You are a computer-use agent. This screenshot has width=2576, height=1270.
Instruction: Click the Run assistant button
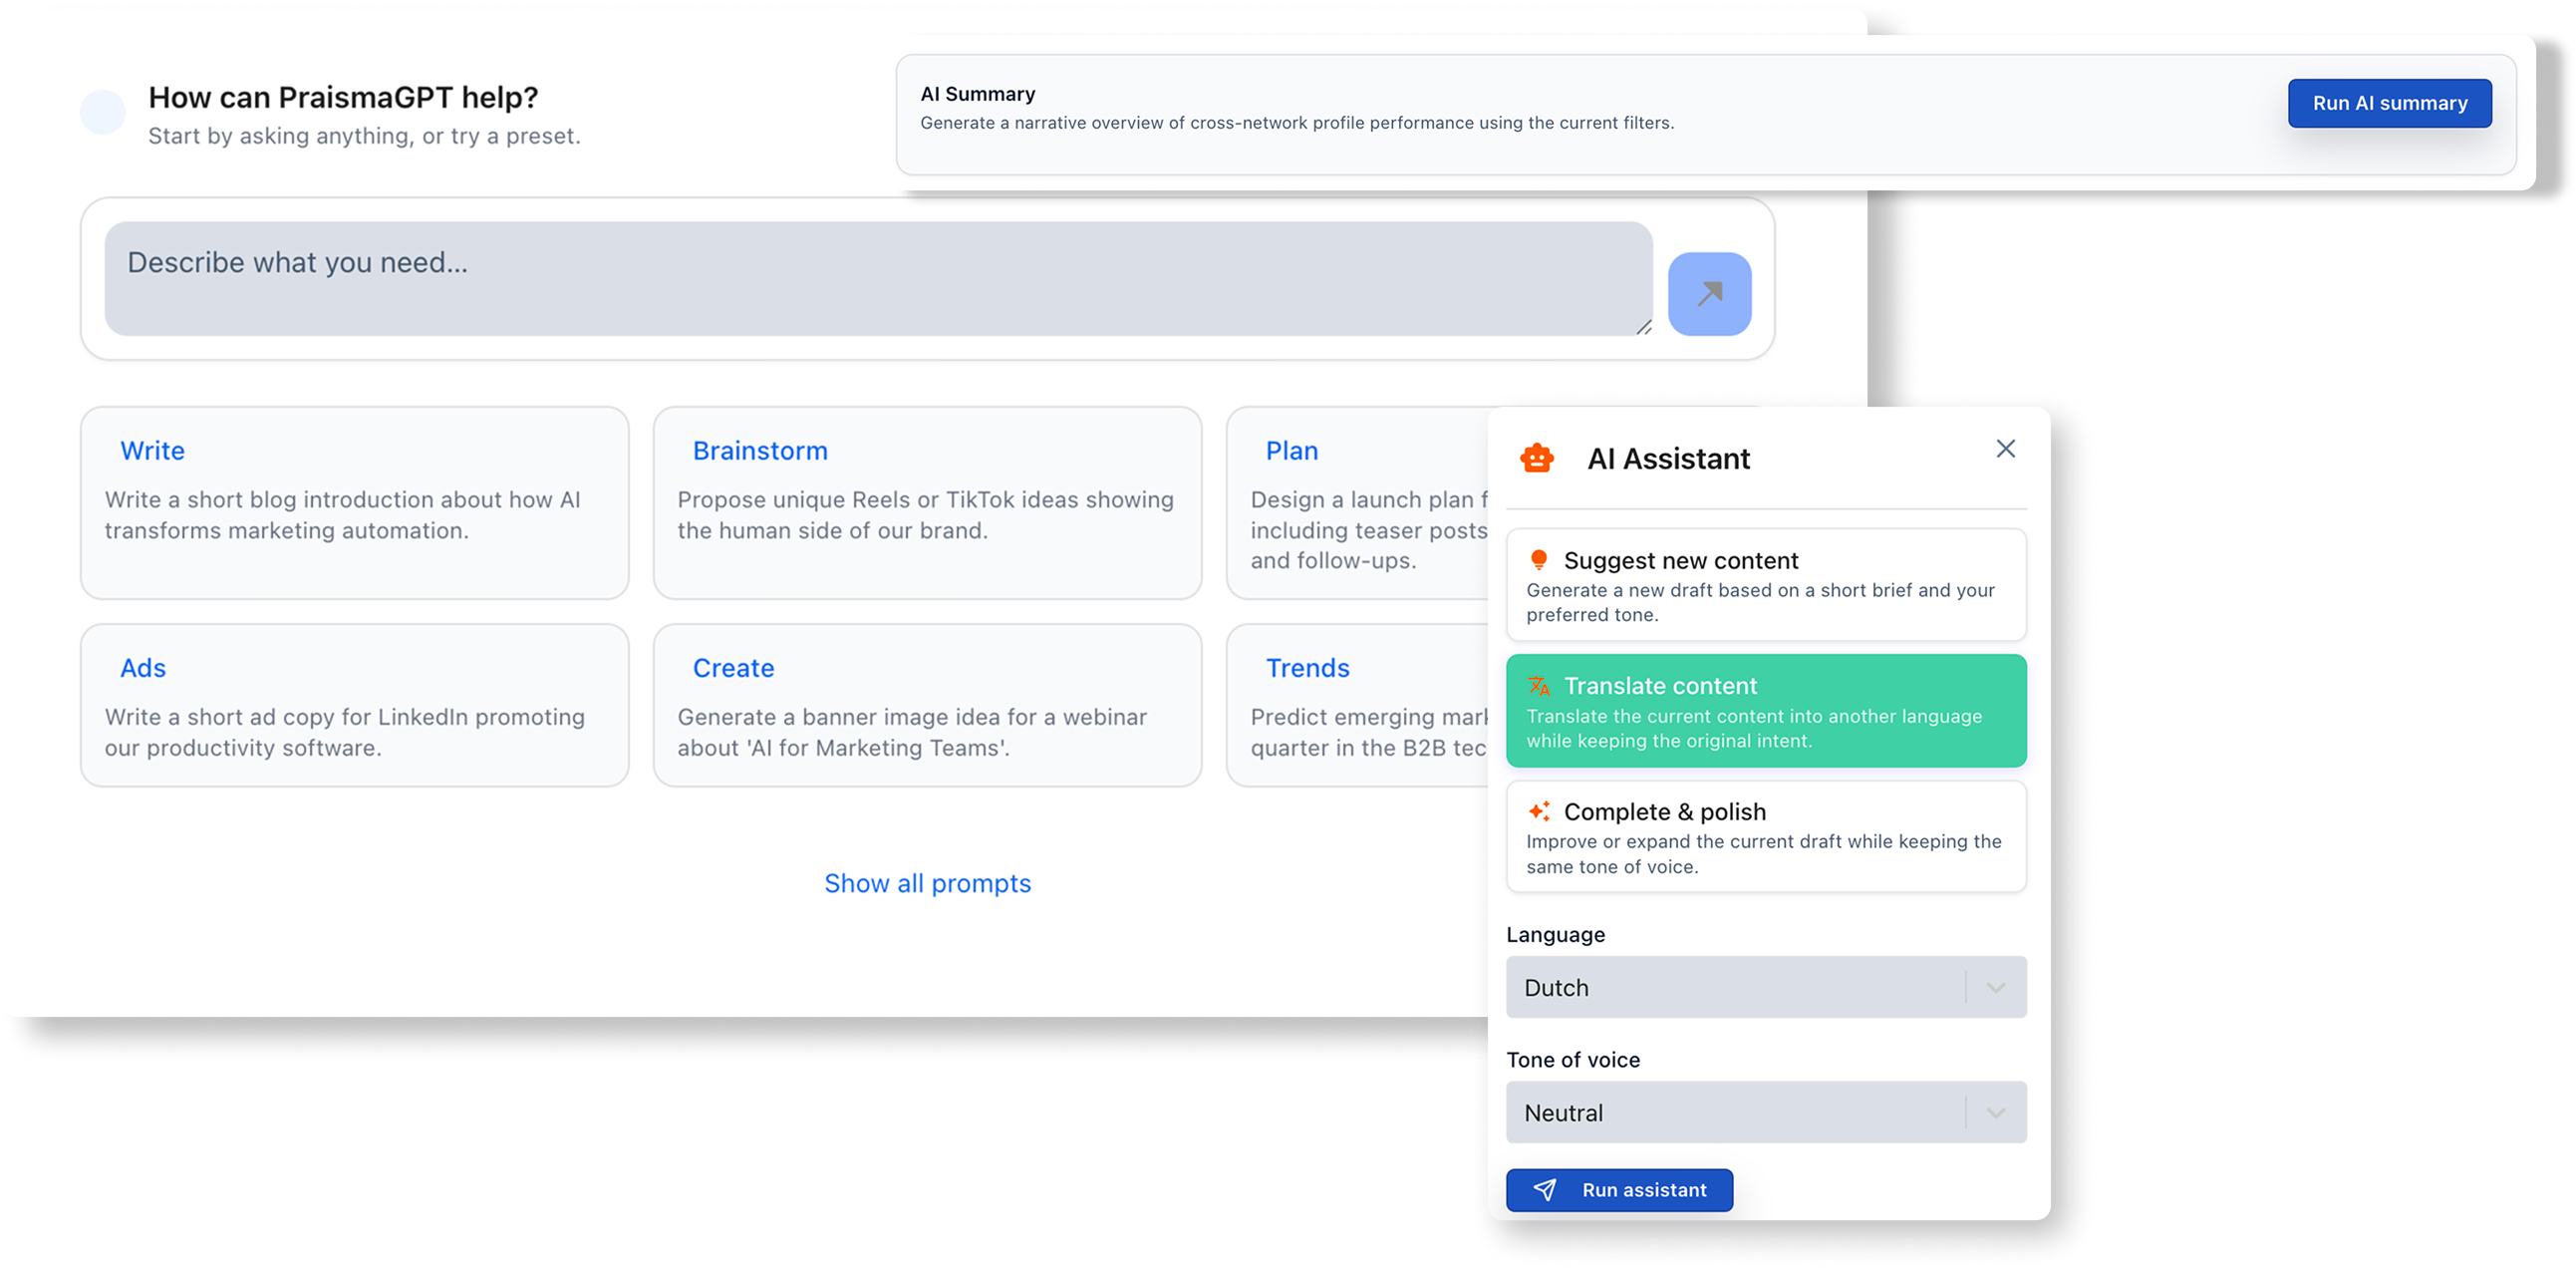coord(1619,1190)
